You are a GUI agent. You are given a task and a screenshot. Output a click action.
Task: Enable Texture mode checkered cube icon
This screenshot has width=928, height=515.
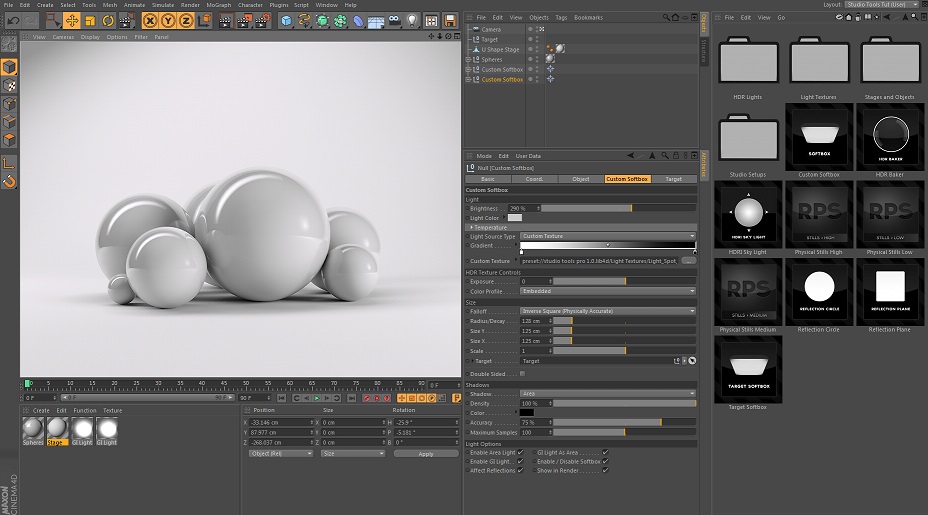[9, 85]
